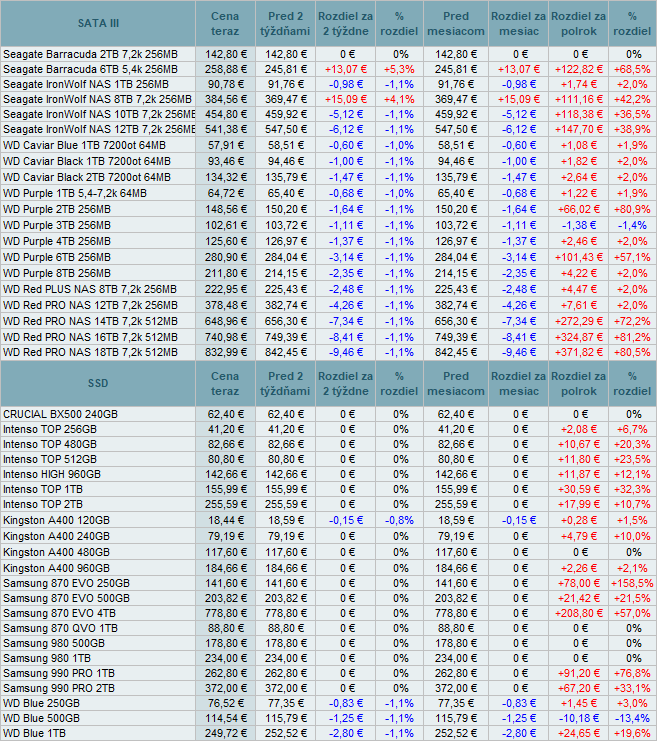Screen dimensions: 657x741
Task: Click WD Blue 500GB
Action: pos(41,719)
